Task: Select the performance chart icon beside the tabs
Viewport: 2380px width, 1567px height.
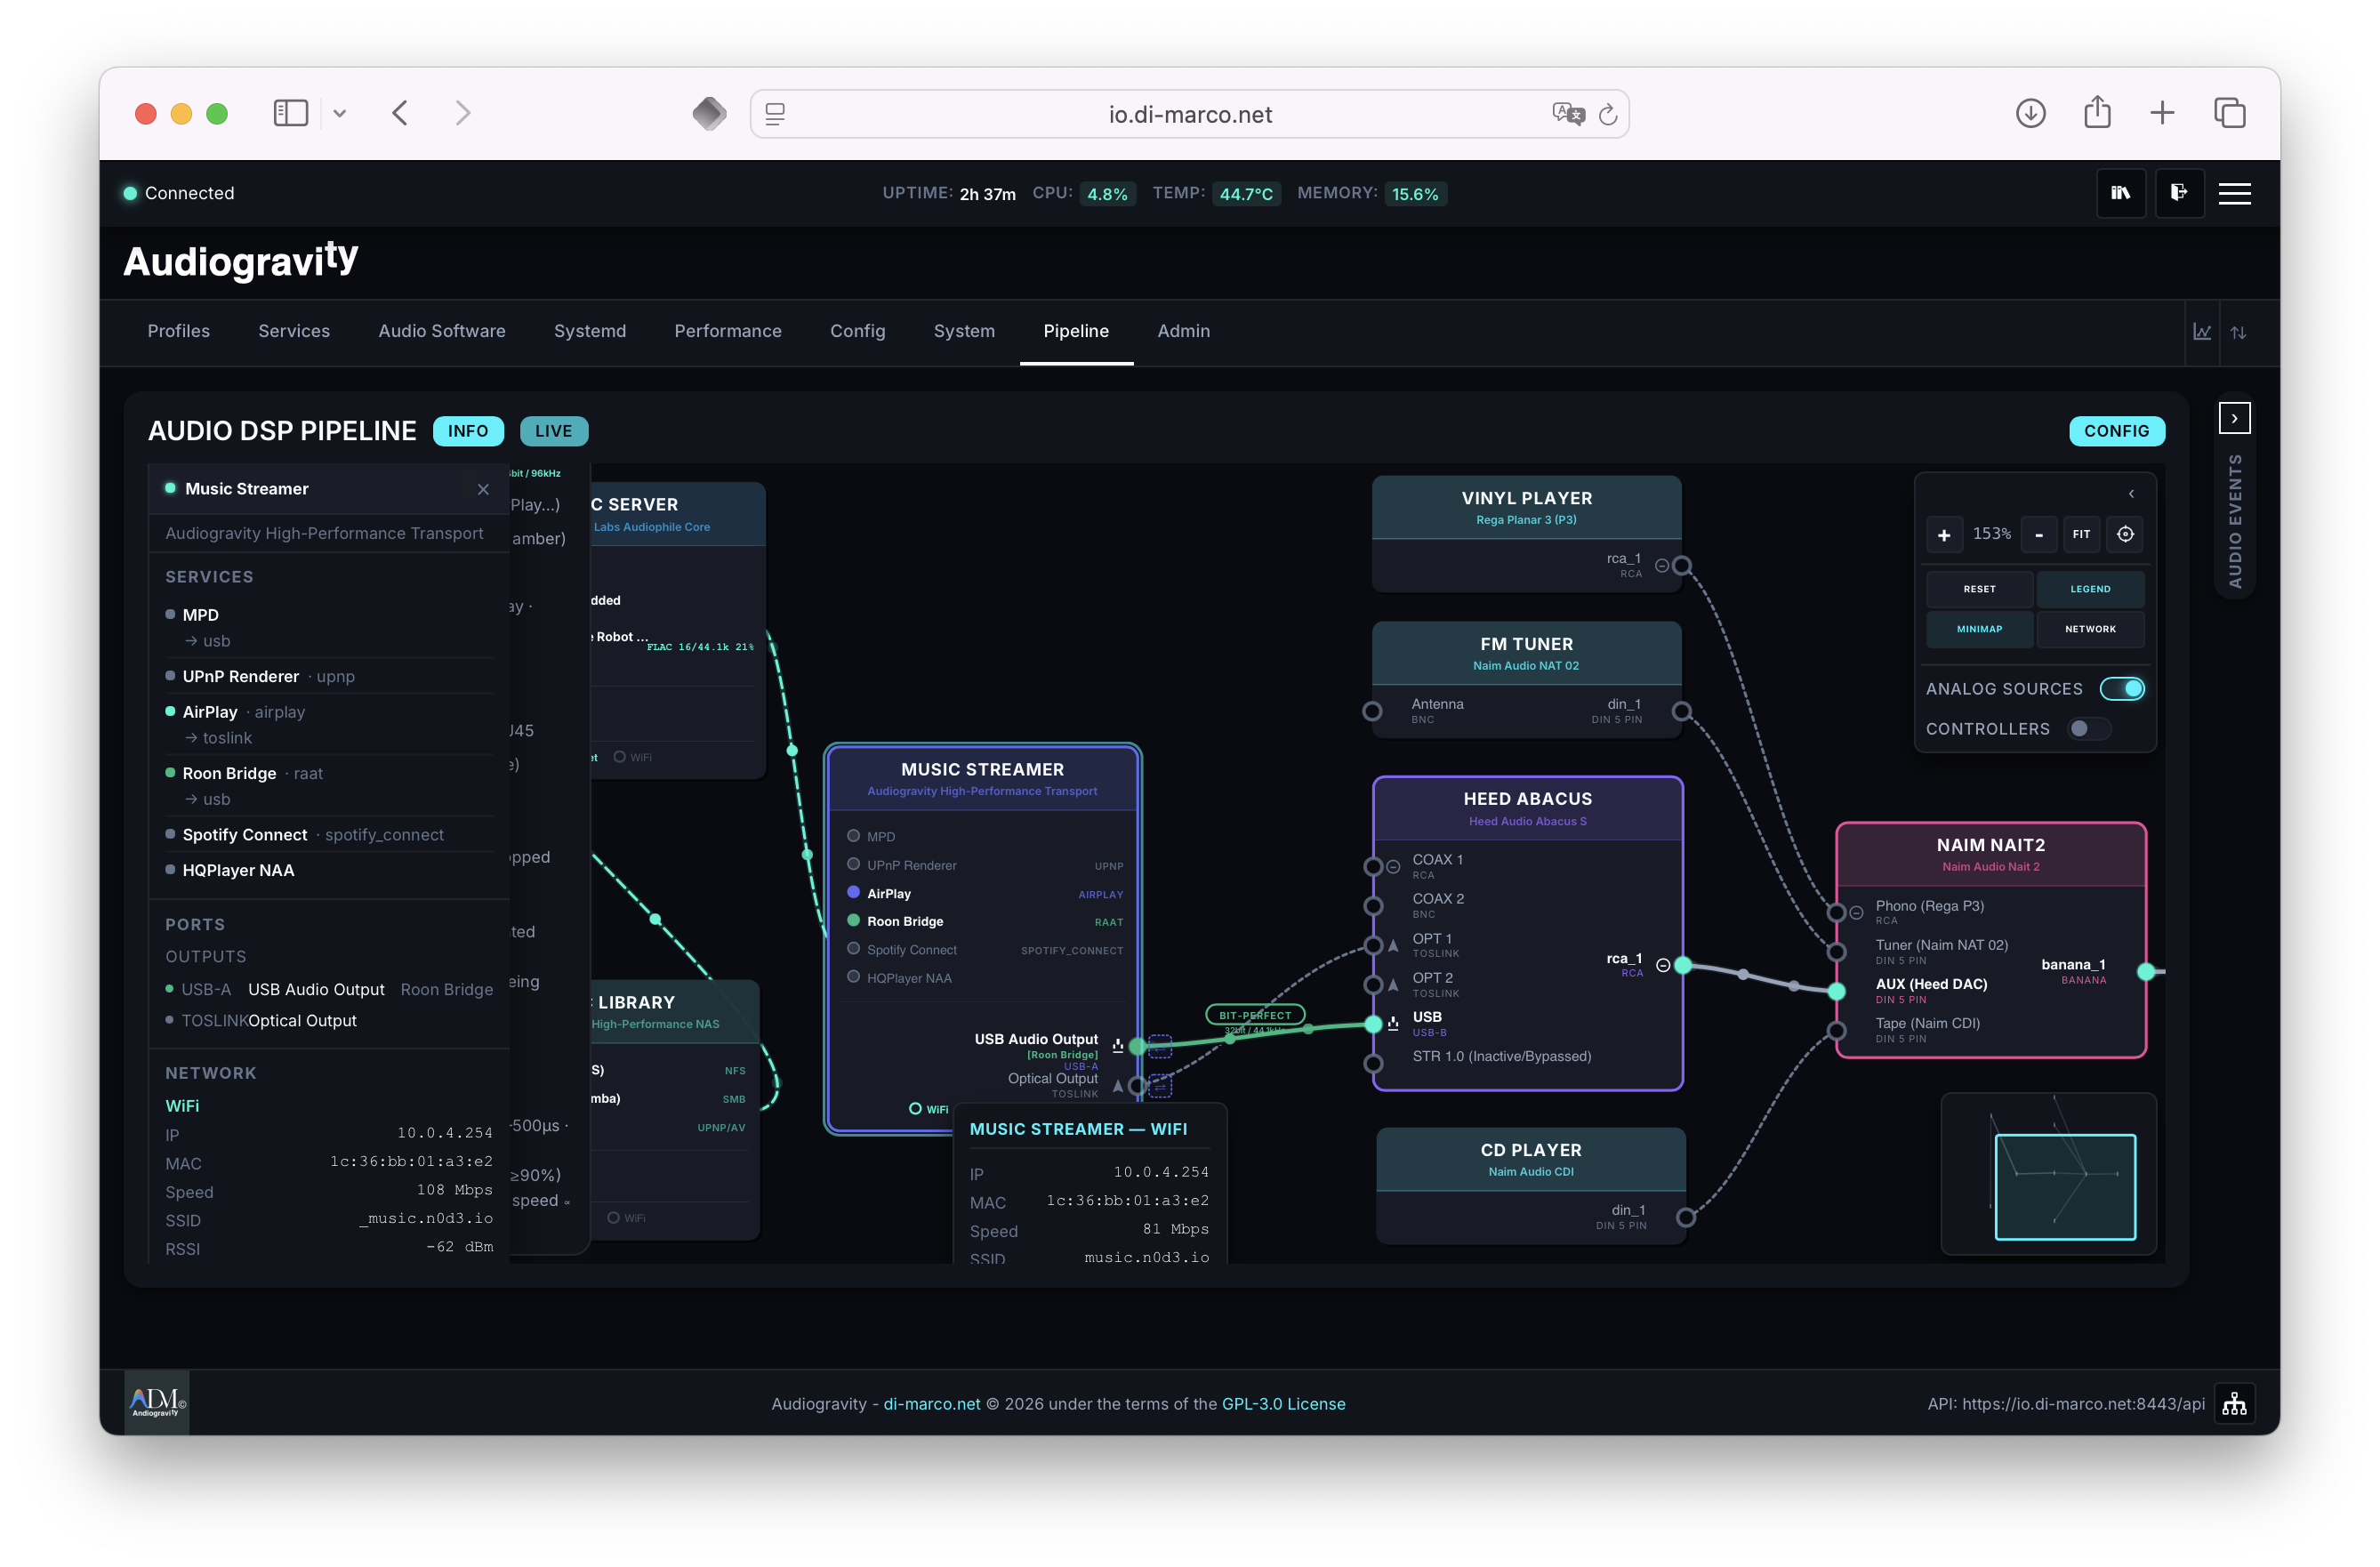Action: click(x=2203, y=332)
